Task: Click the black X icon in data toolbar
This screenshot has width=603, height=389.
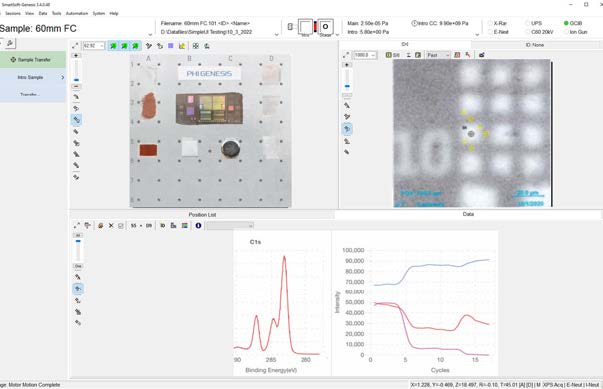Action: (x=111, y=226)
